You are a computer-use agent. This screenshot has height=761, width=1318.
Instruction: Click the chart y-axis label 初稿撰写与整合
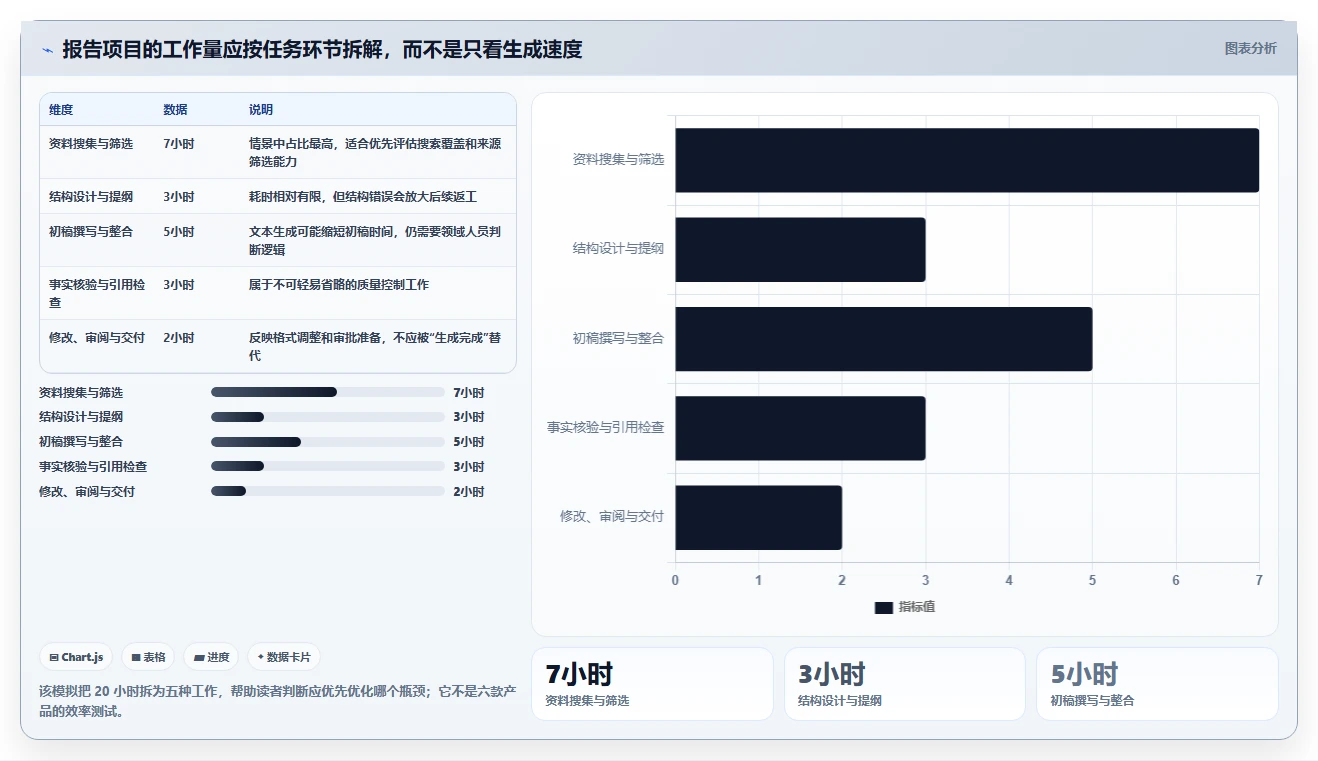point(618,338)
